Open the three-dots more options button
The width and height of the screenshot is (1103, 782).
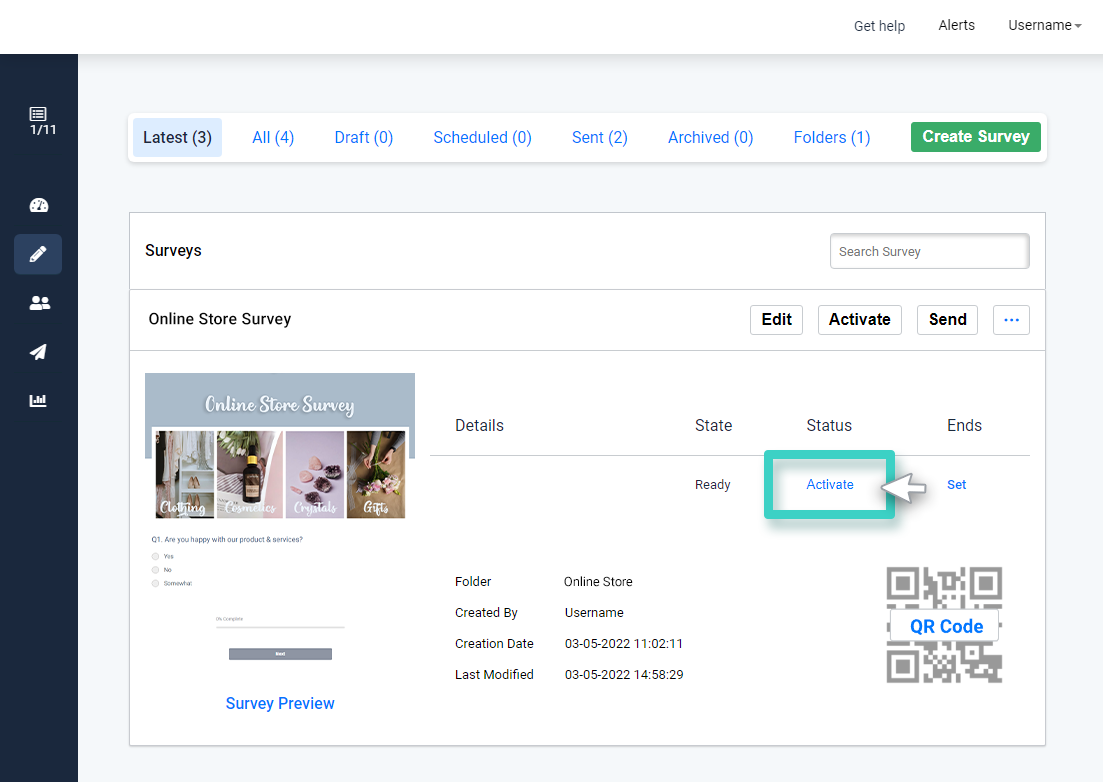[x=1012, y=320]
